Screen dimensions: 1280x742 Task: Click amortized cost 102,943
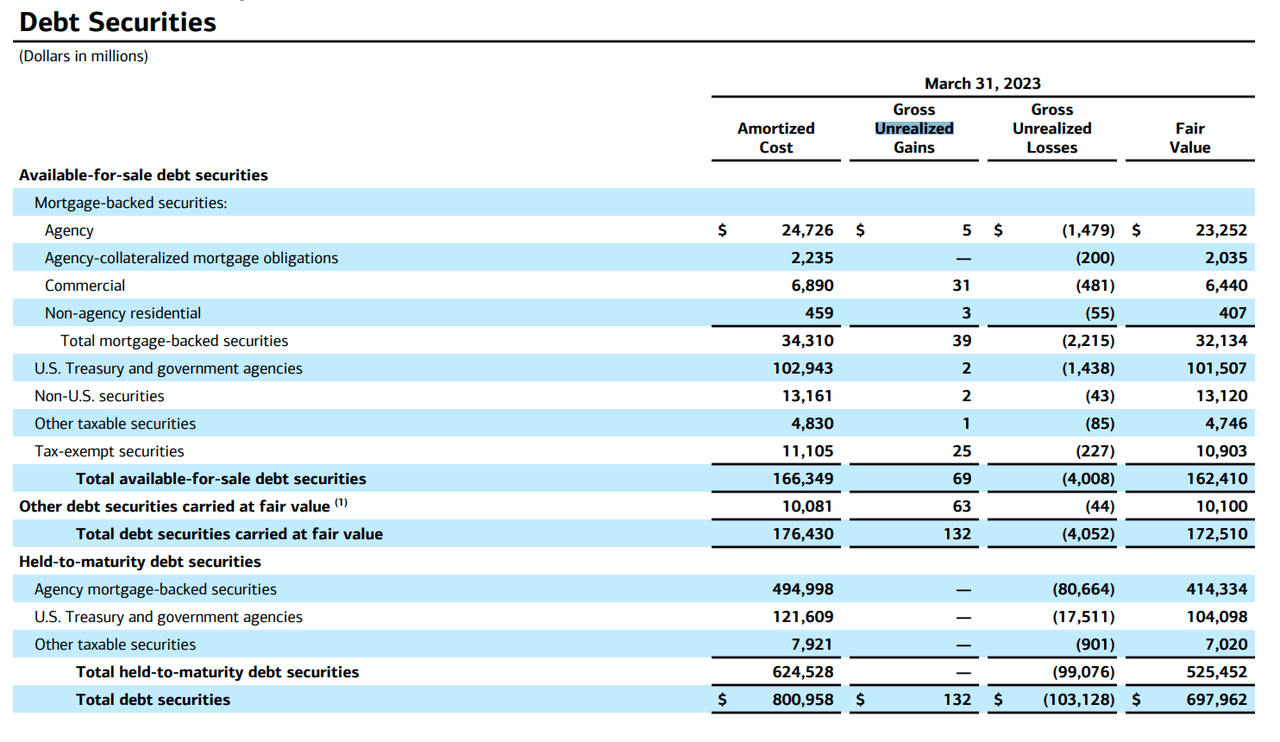803,369
